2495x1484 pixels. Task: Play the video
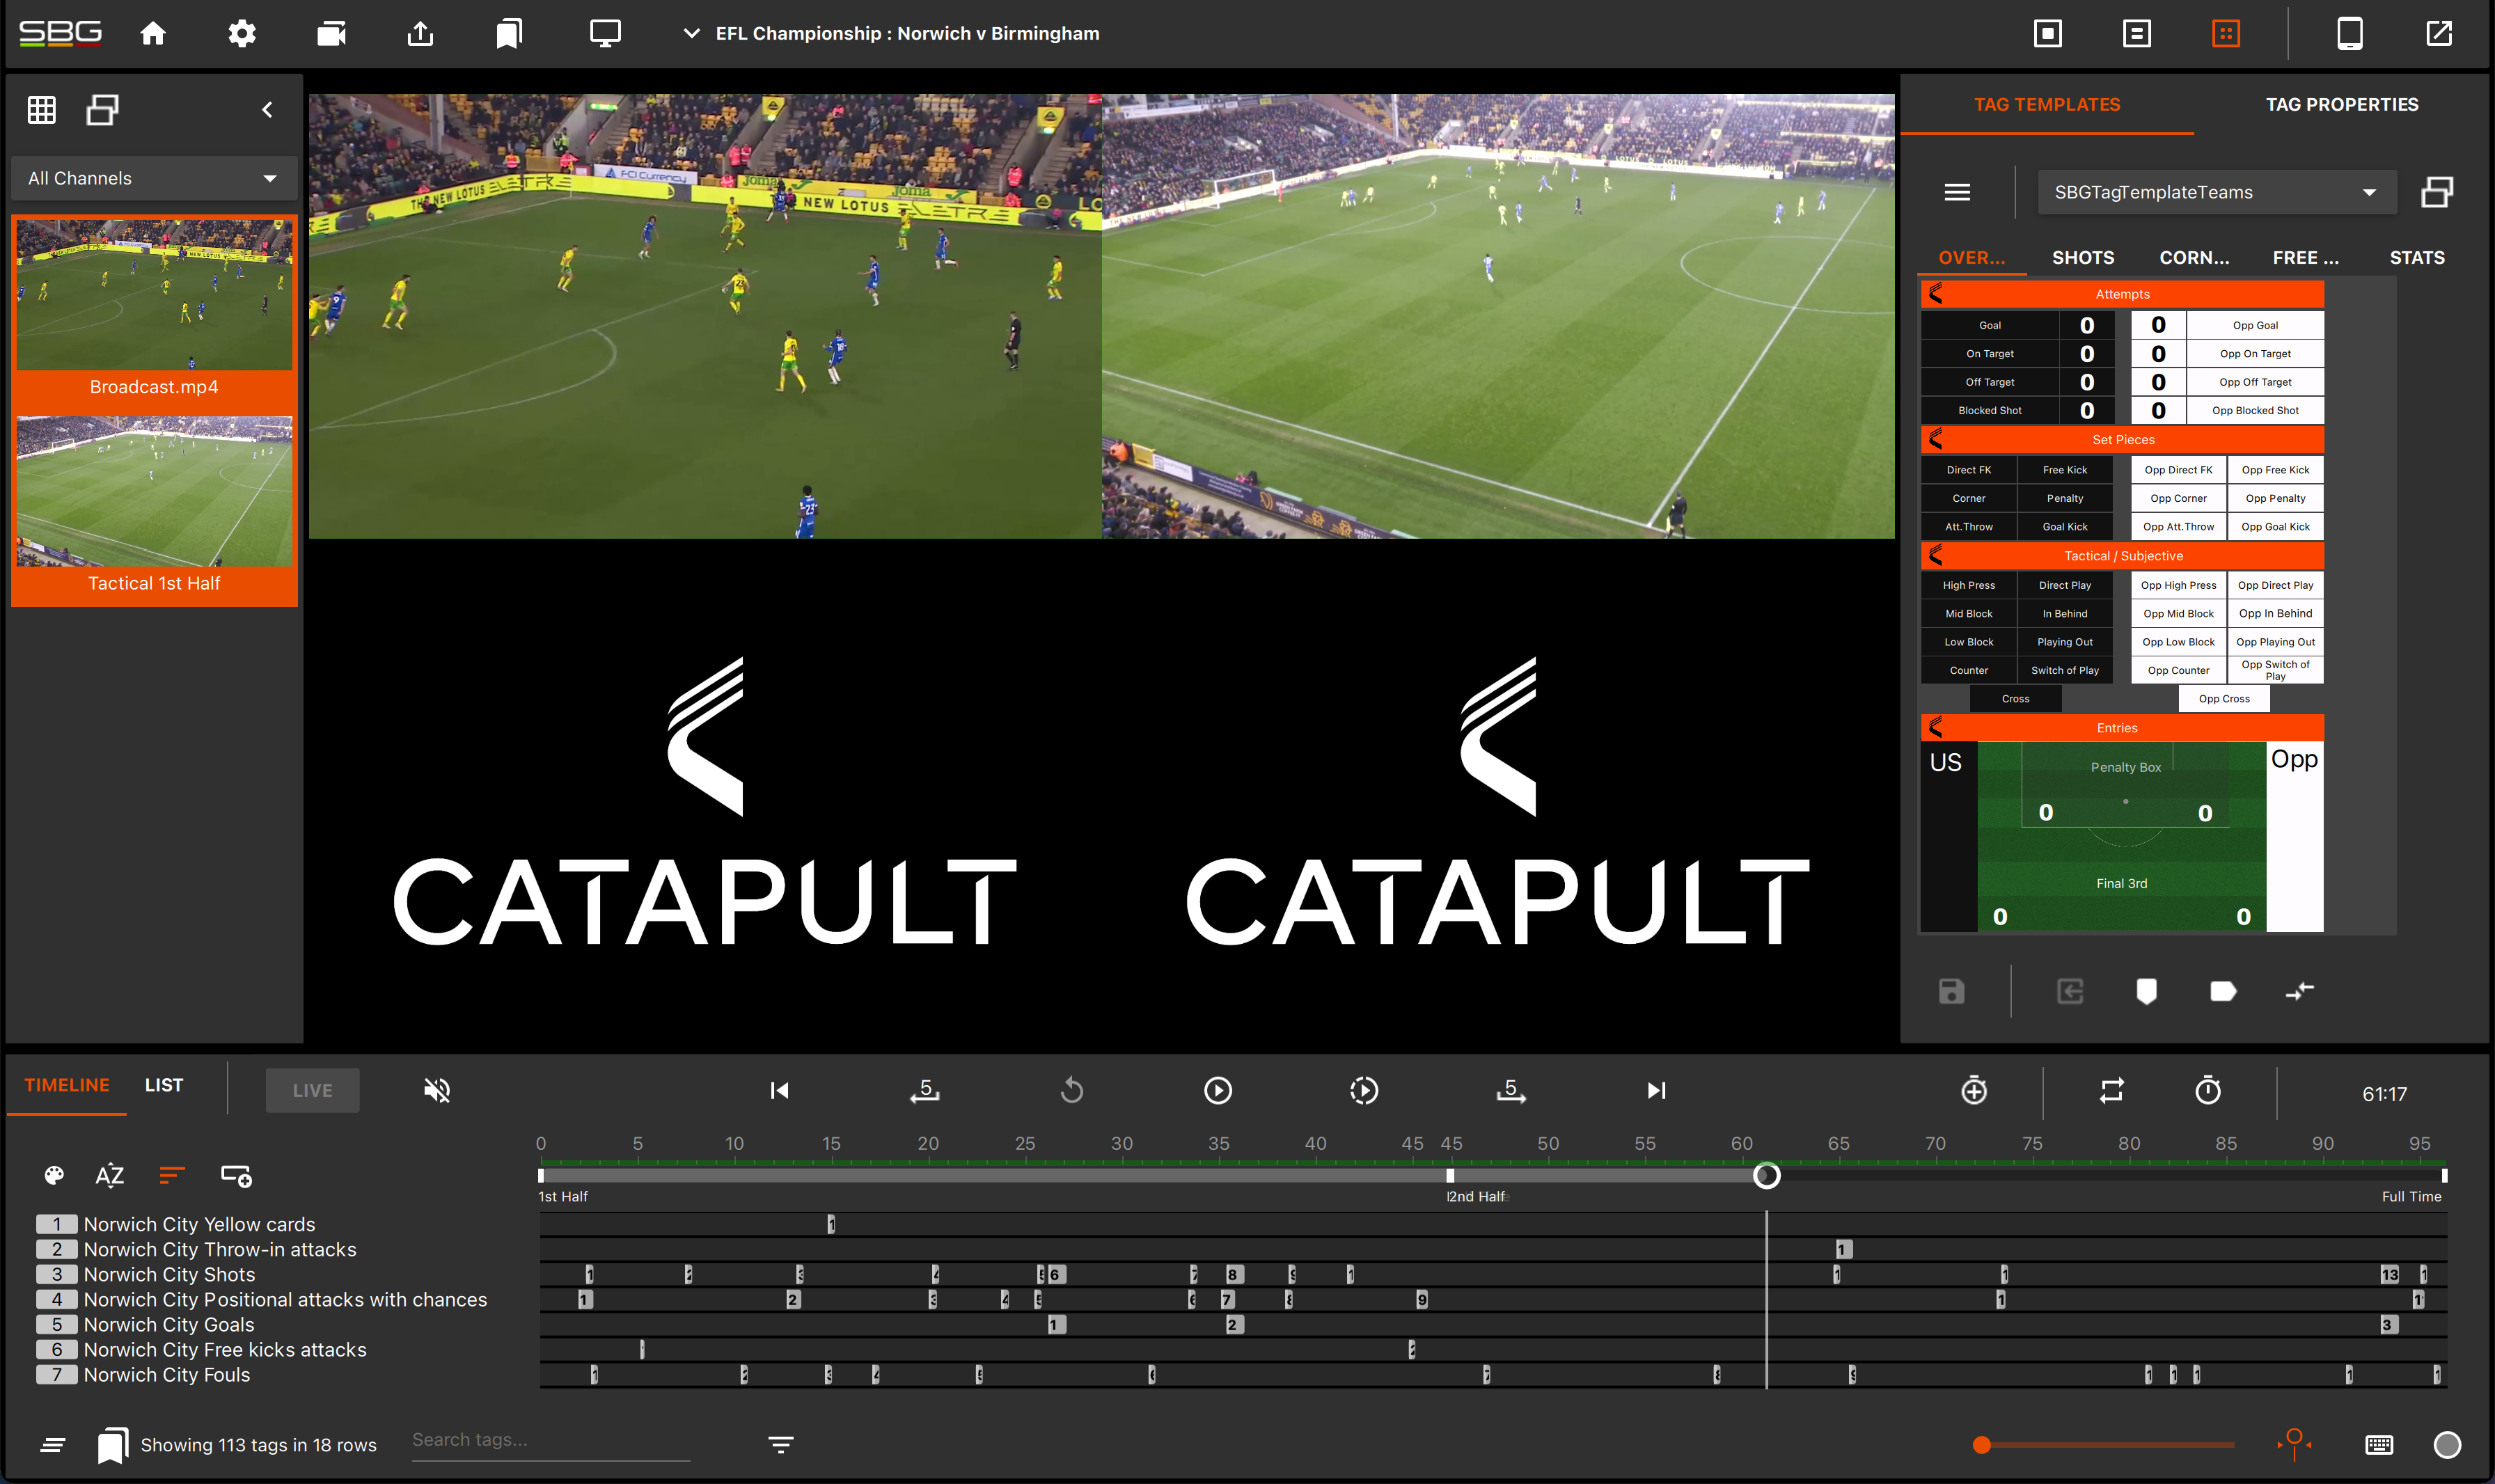[x=1217, y=1090]
